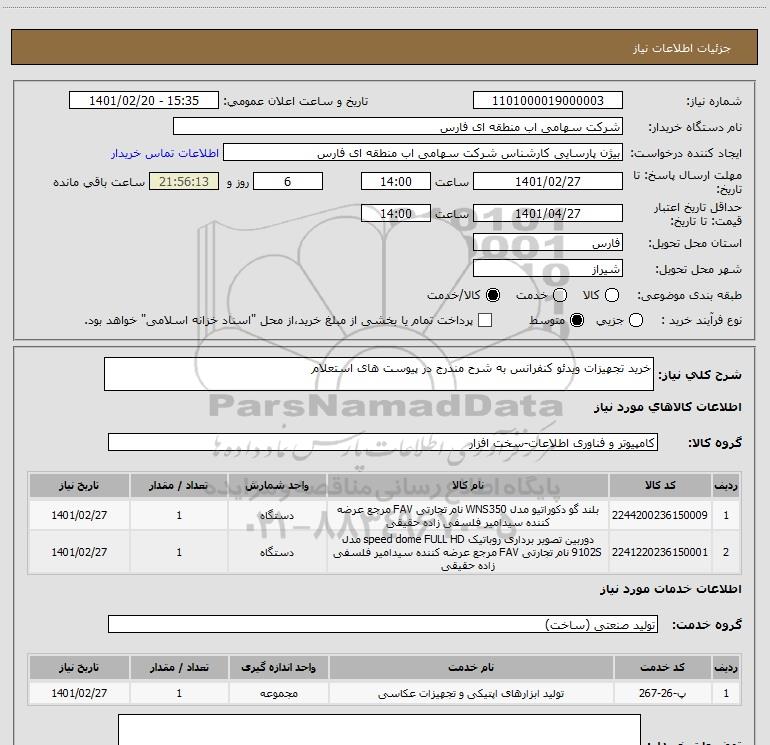The image size is (770, 745).
Task: Click goods code 2241220236150001
Action: coord(660,552)
